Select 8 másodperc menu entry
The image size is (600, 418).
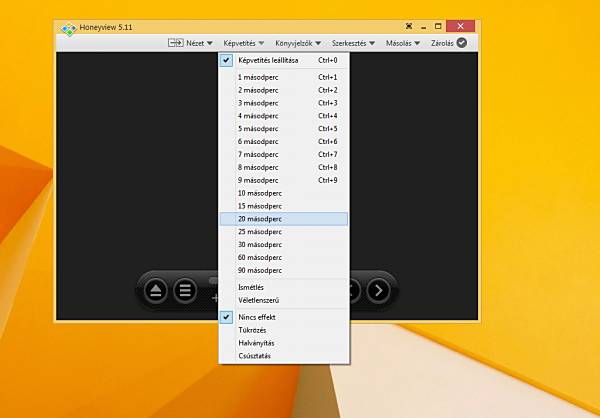[x=284, y=168]
